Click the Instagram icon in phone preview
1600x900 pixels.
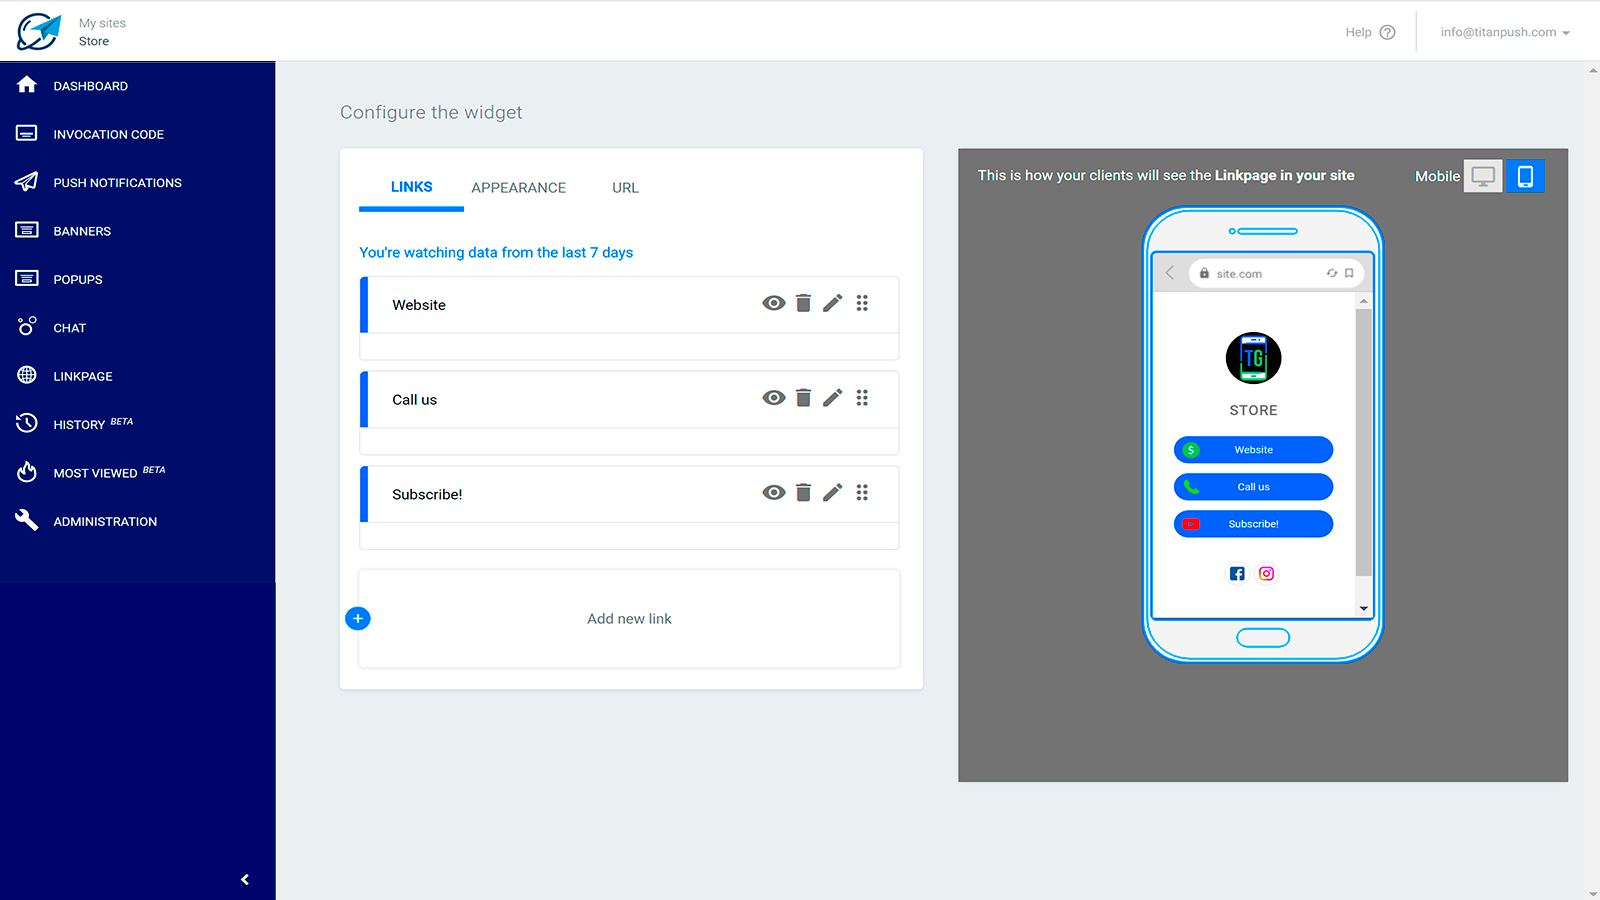(x=1267, y=574)
